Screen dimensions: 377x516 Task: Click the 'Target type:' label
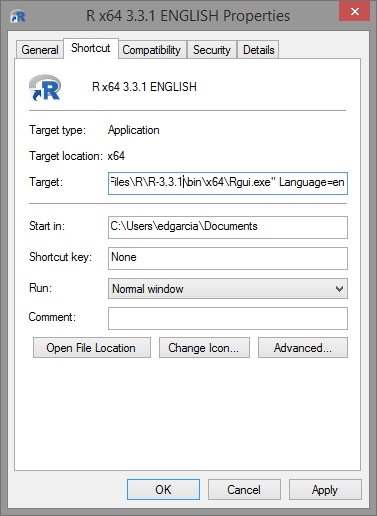coord(57,130)
